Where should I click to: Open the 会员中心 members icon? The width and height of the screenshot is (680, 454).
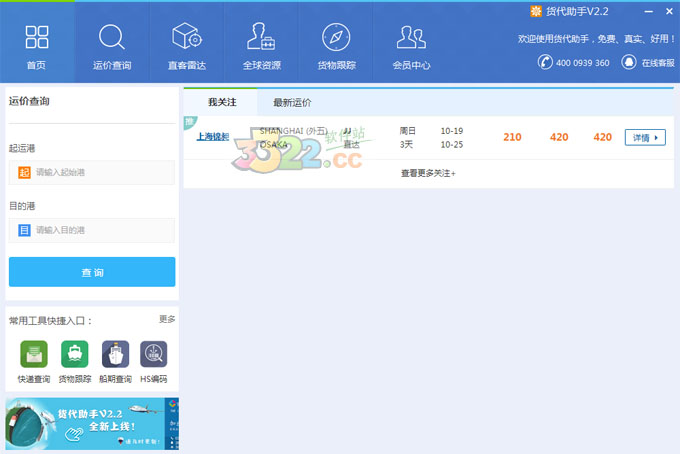click(411, 37)
